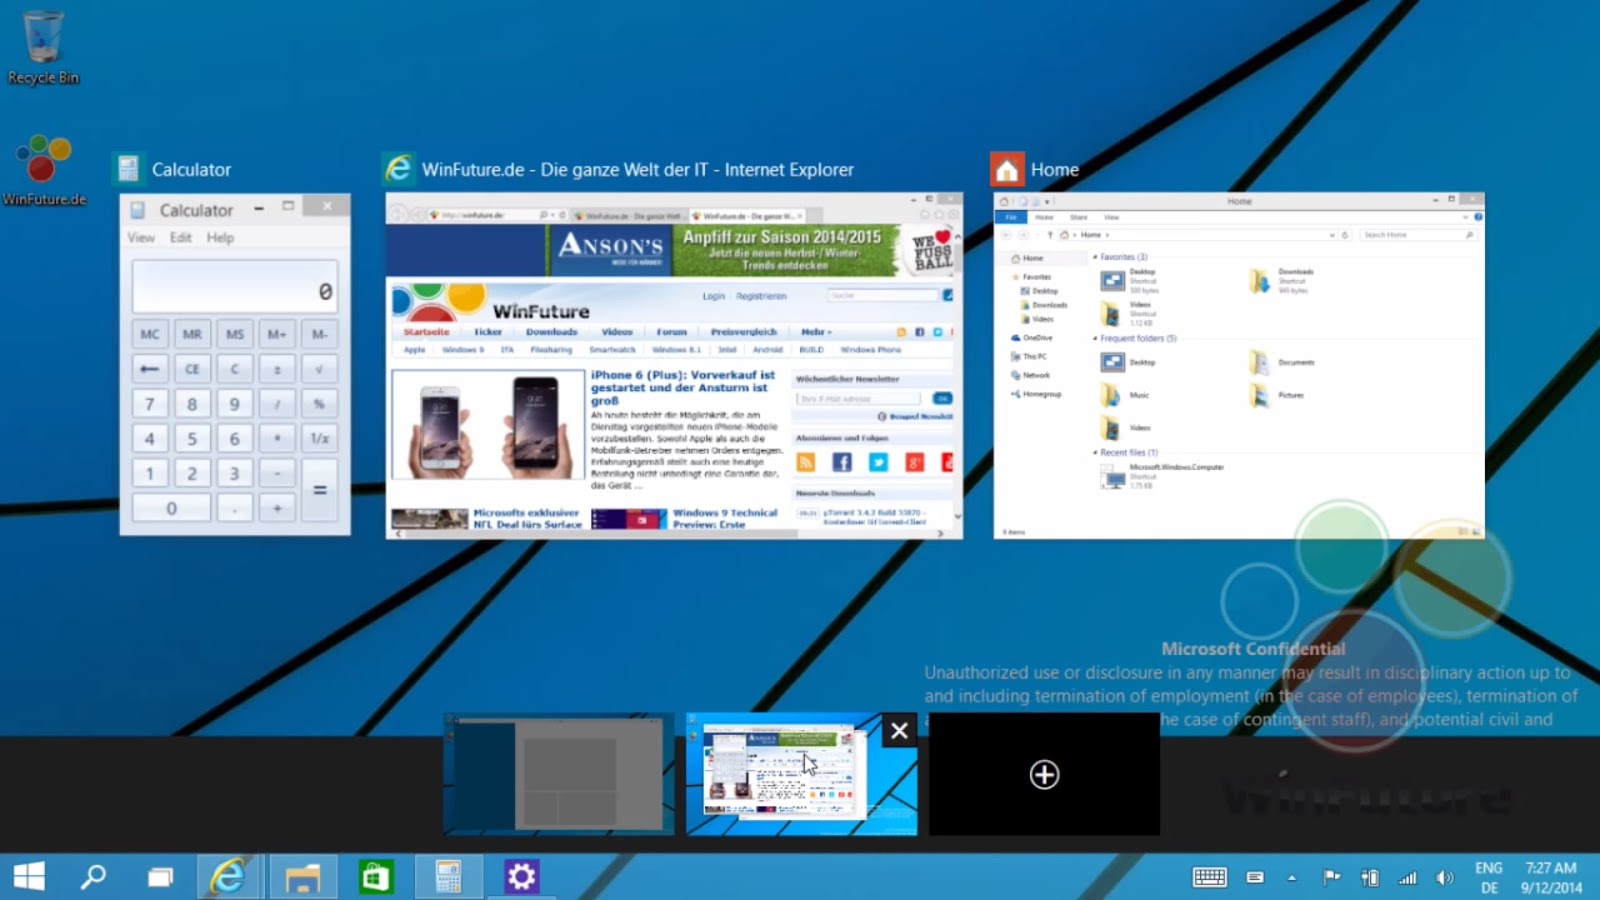Switch to the Calculator window thumbnail

click(x=235, y=364)
